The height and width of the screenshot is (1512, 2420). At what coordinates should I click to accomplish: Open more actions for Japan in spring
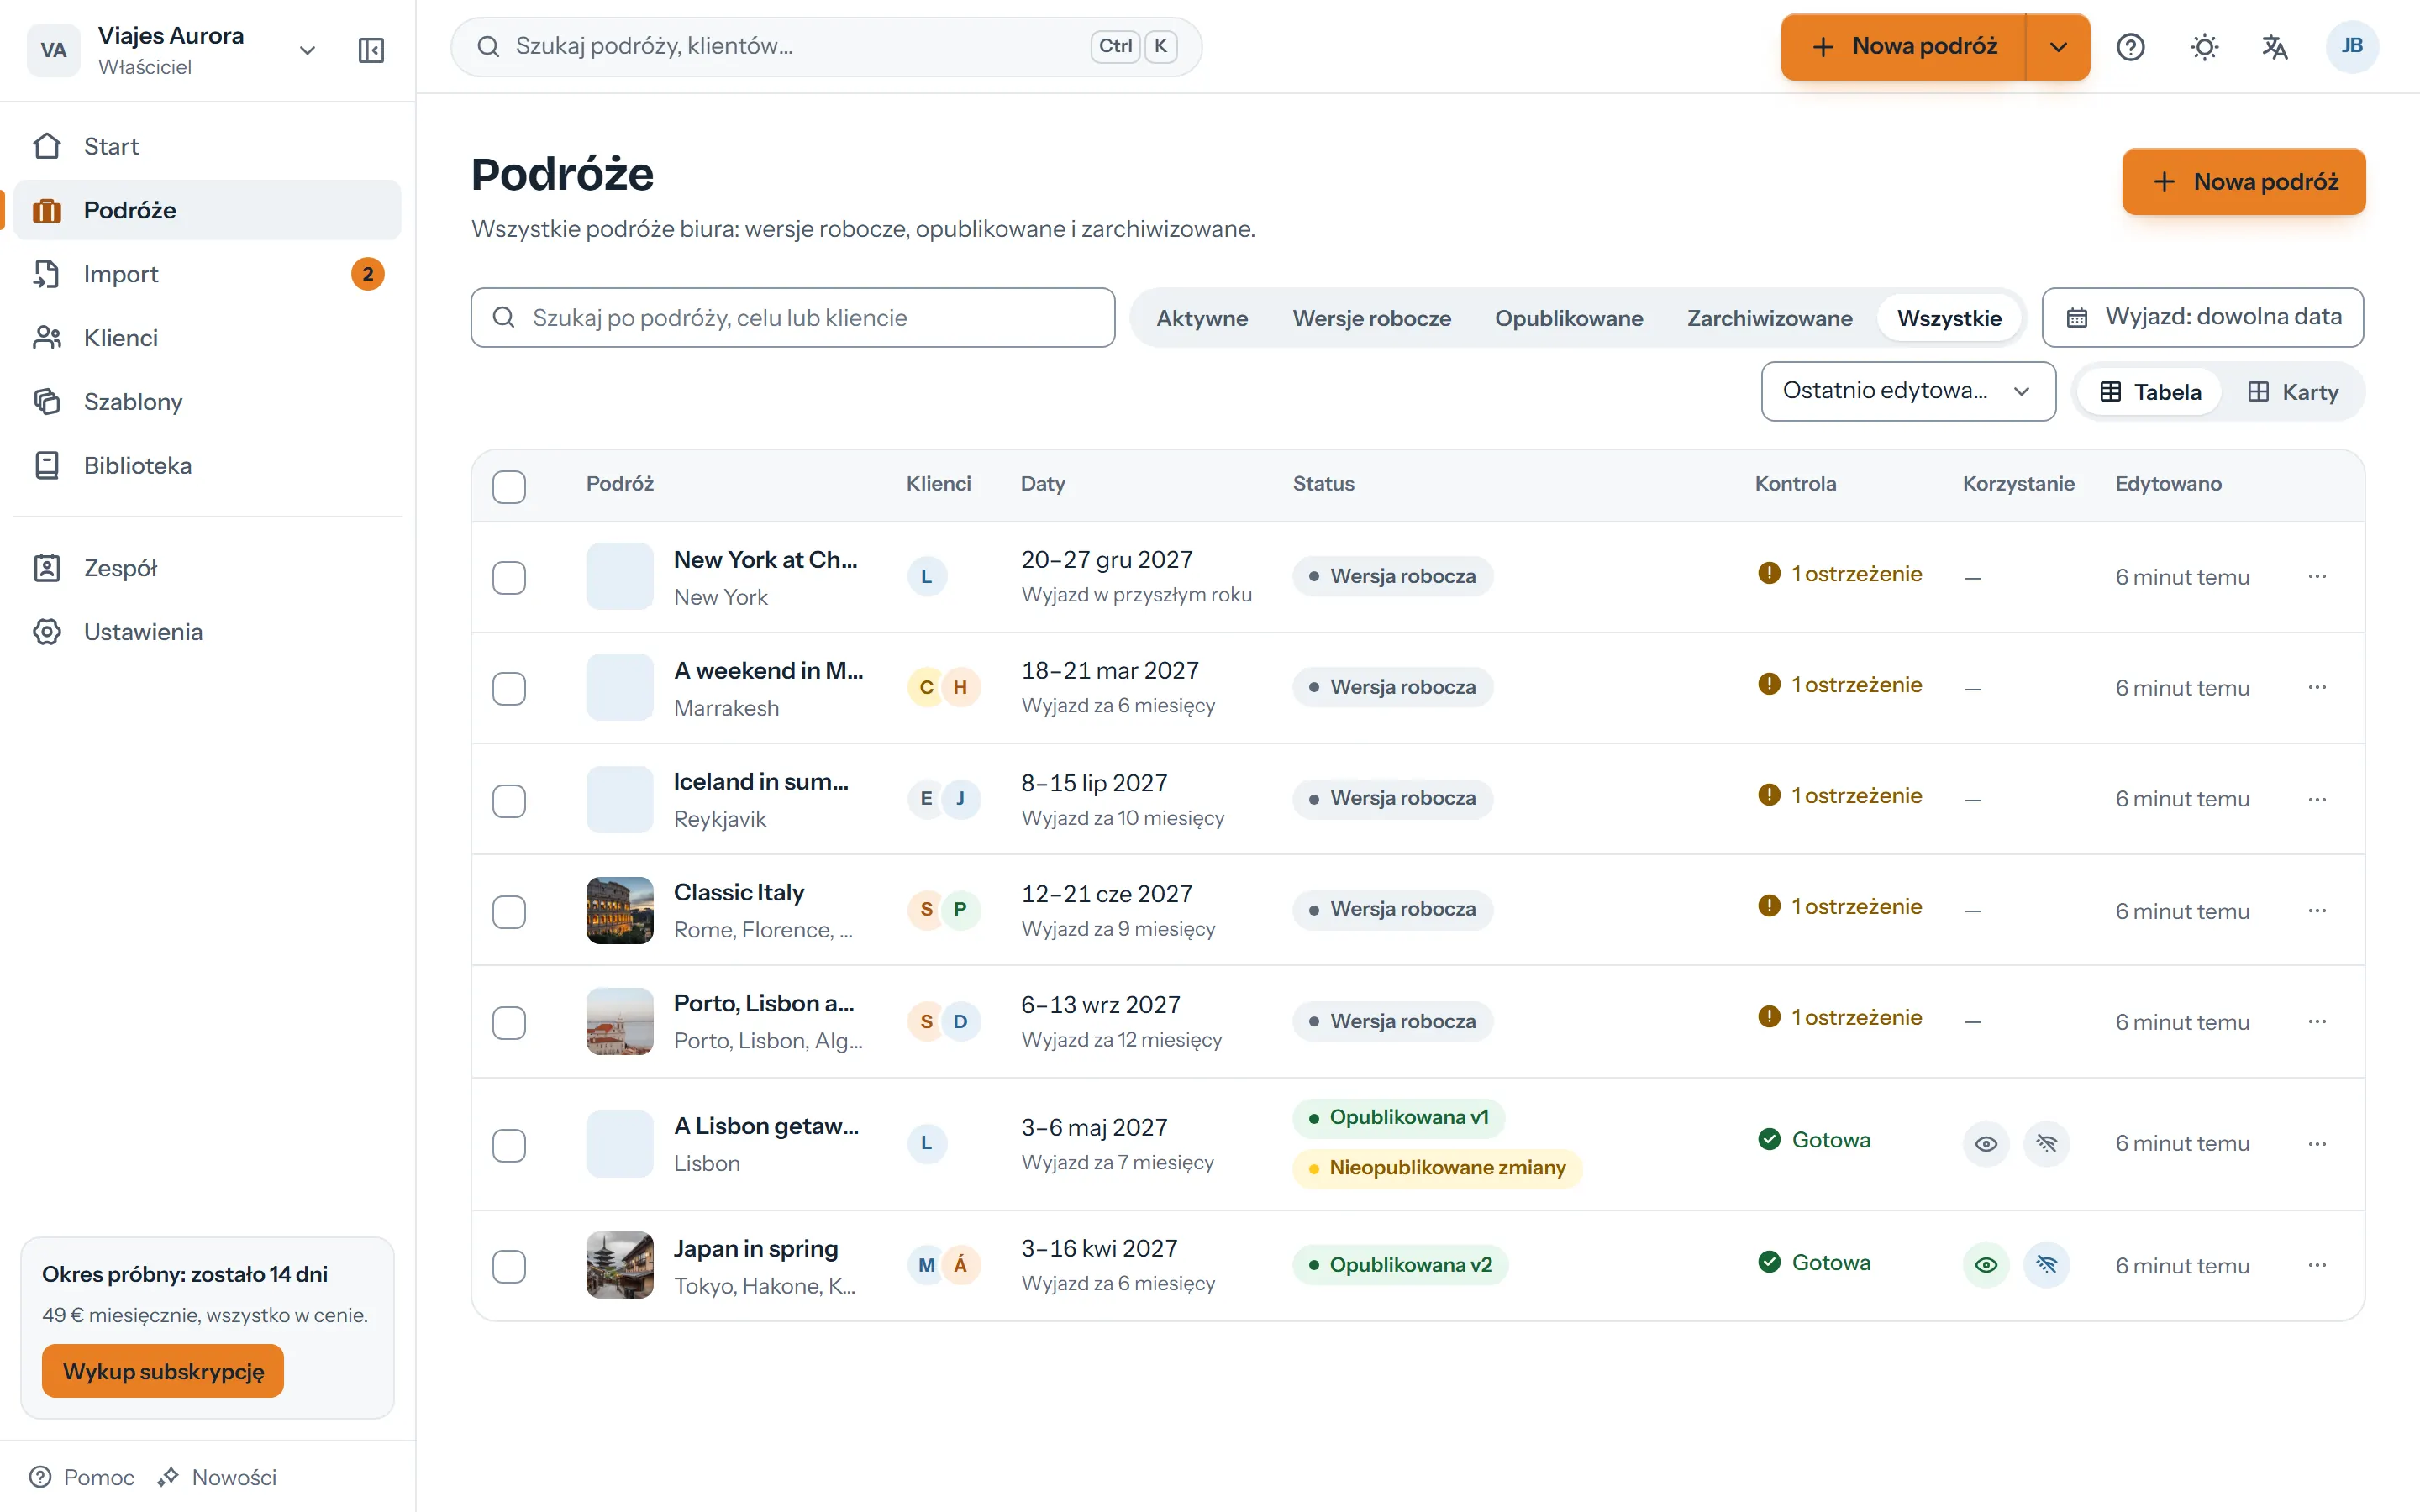click(x=2317, y=1265)
